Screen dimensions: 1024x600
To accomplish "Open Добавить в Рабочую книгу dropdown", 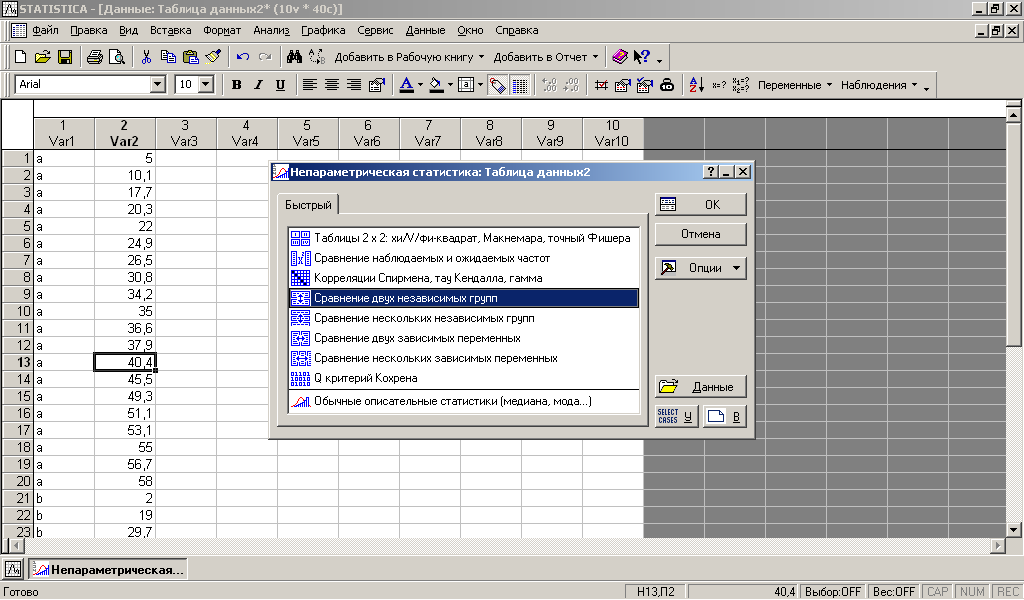I will [x=409, y=57].
